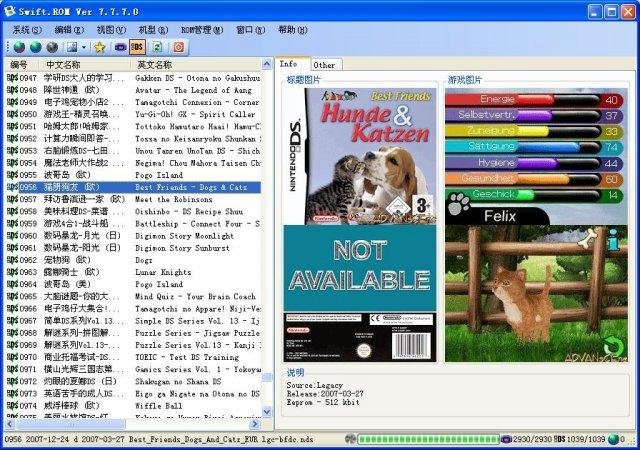Select row 0974 Wiffle Ball

133,406
